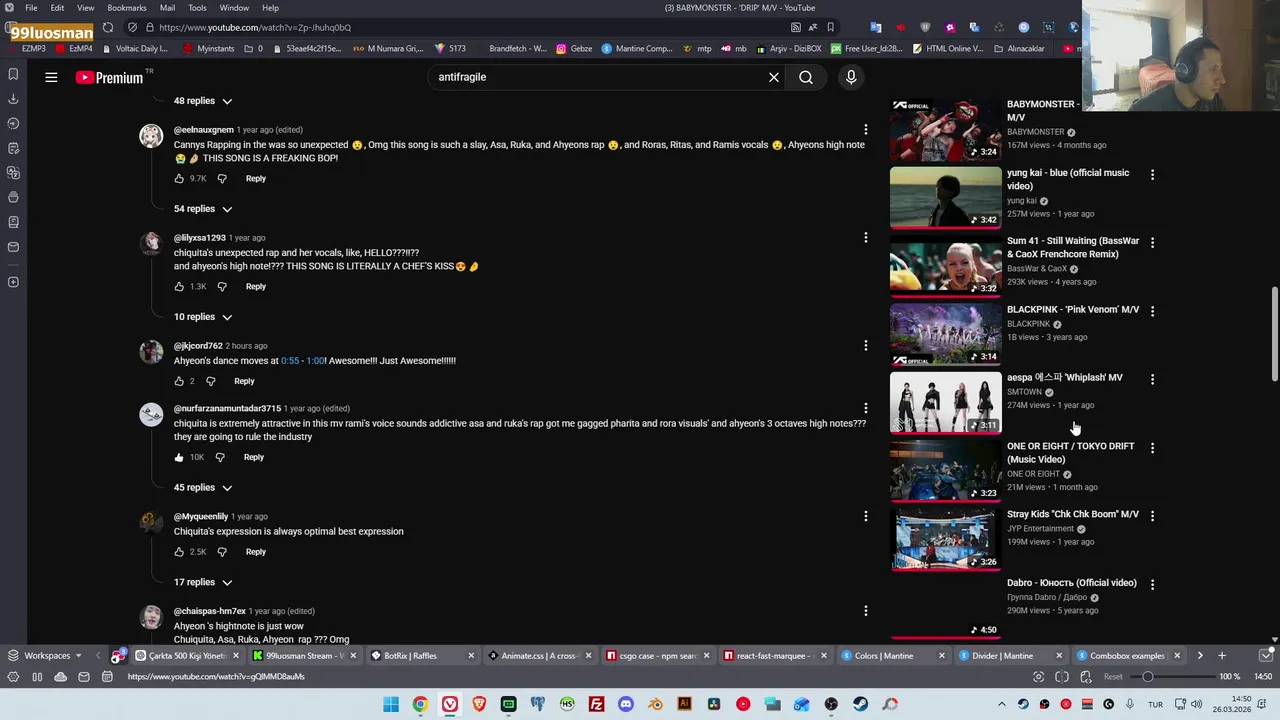Dislike the @nurfarzanamuntadar3715 comment

(220, 457)
